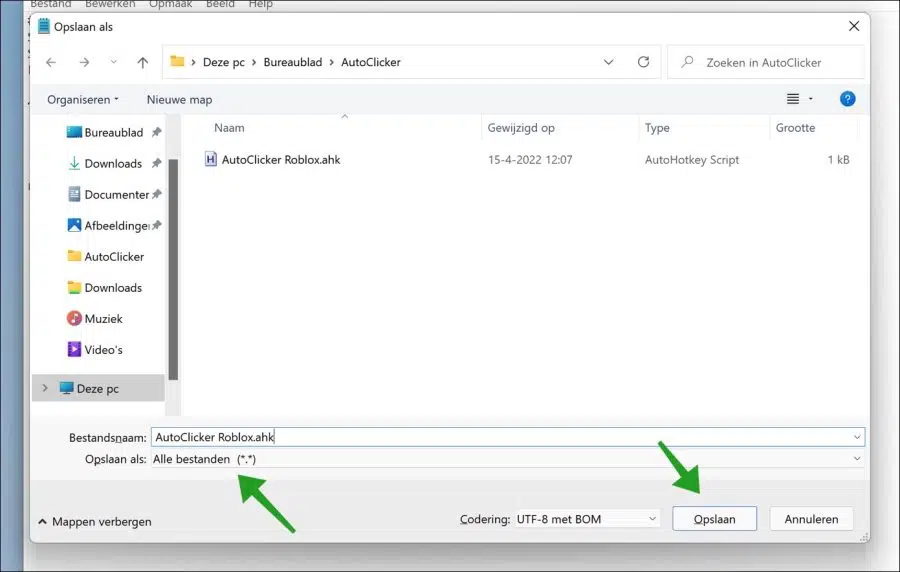This screenshot has height=572, width=900.
Task: Sort files by Naam column
Action: 229,128
